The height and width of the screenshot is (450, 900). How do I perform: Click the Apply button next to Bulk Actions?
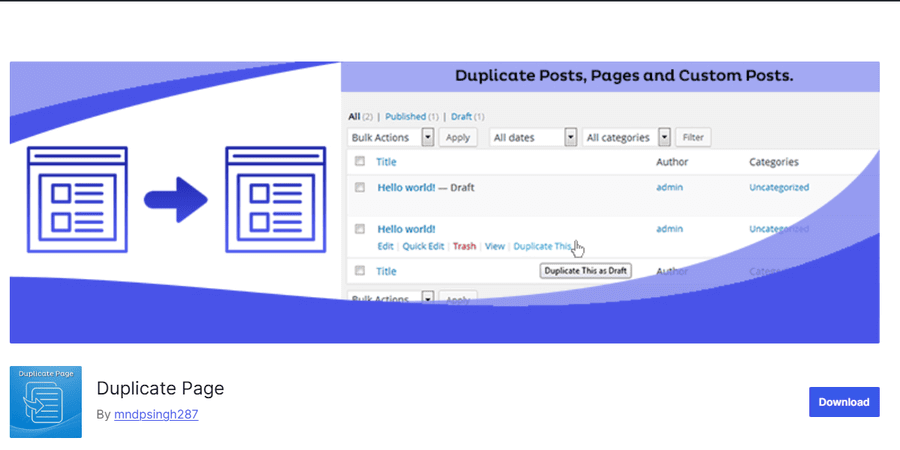pos(458,138)
